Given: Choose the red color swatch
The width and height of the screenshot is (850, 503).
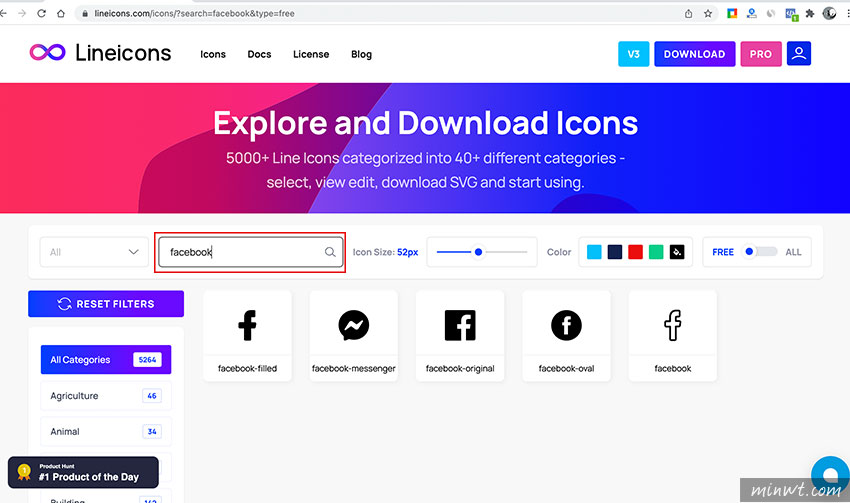Looking at the screenshot, I should [635, 252].
